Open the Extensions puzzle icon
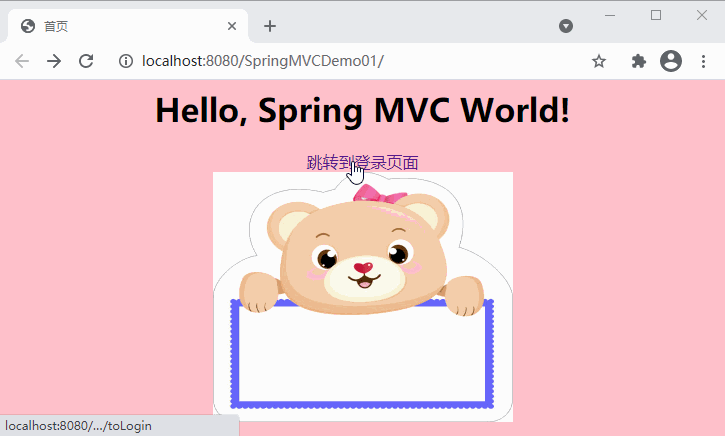 pyautogui.click(x=639, y=61)
